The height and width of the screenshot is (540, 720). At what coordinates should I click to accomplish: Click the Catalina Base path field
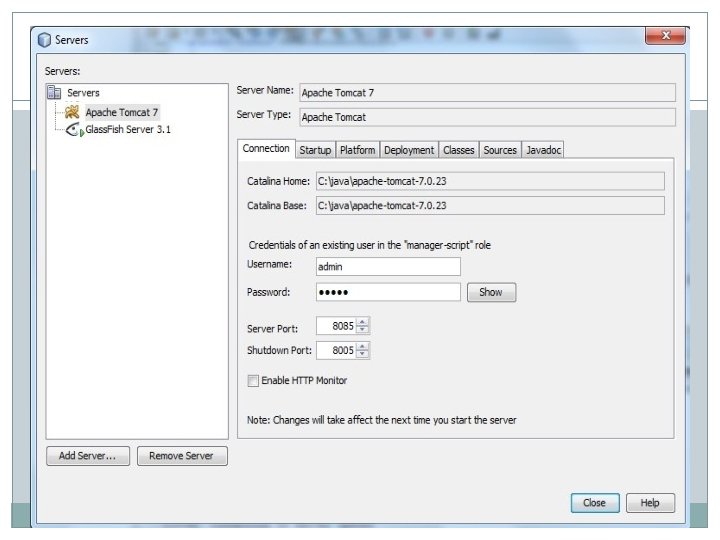(x=490, y=205)
